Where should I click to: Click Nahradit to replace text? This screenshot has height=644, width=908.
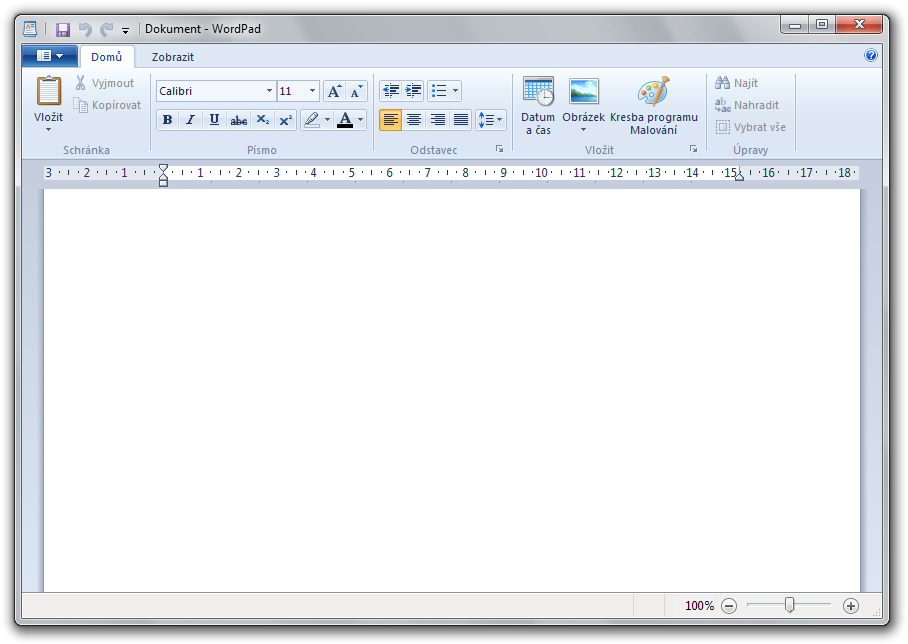pos(747,105)
